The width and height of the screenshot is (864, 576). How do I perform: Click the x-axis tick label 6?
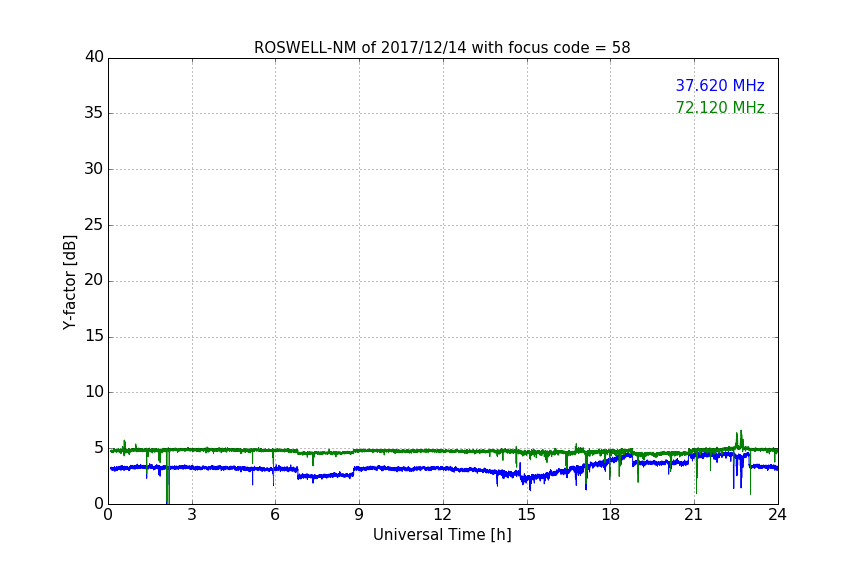pyautogui.click(x=276, y=515)
